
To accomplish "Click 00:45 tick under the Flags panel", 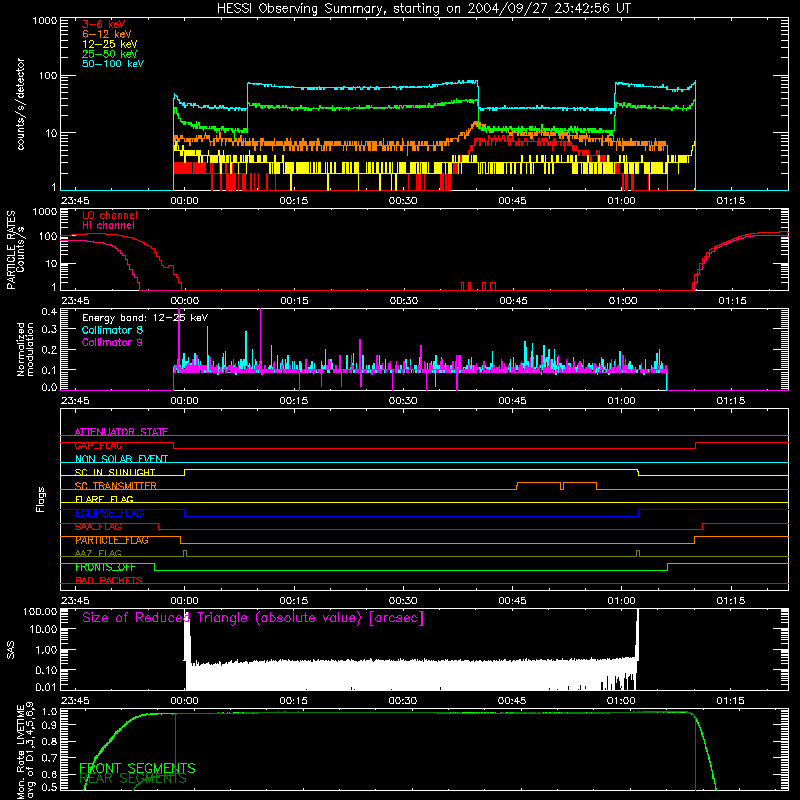I will point(512,601).
